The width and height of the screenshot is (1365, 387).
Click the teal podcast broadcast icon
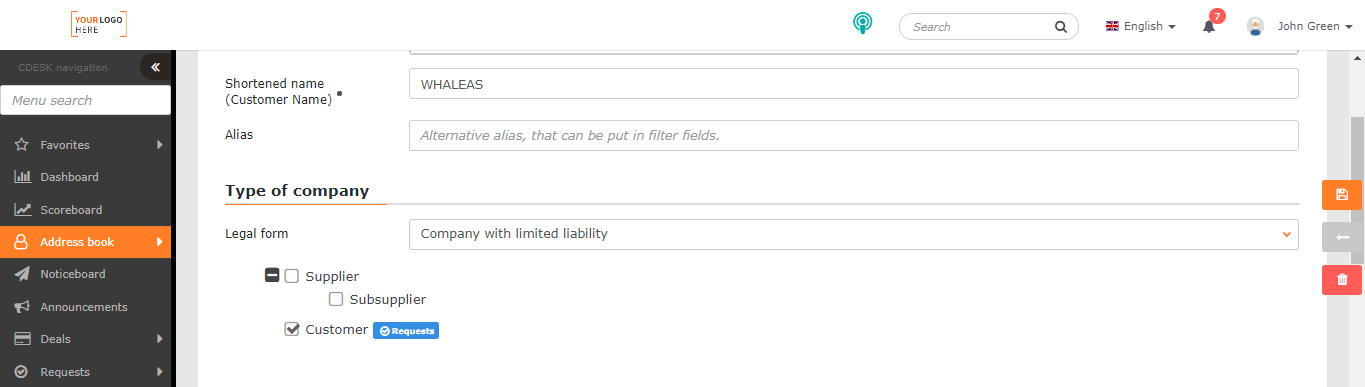861,25
